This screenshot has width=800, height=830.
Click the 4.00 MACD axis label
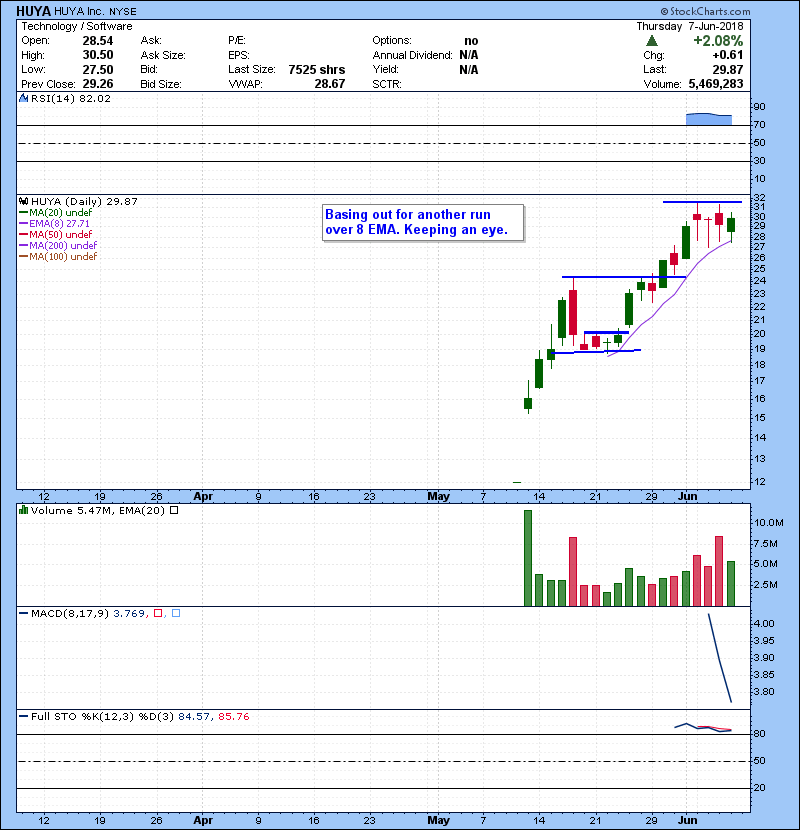pyautogui.click(x=763, y=624)
